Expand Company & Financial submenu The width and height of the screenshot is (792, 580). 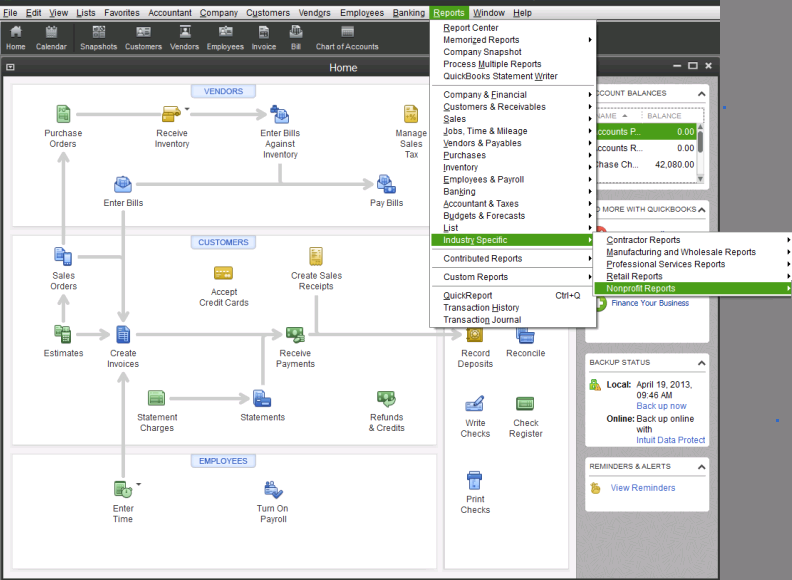pyautogui.click(x=513, y=94)
